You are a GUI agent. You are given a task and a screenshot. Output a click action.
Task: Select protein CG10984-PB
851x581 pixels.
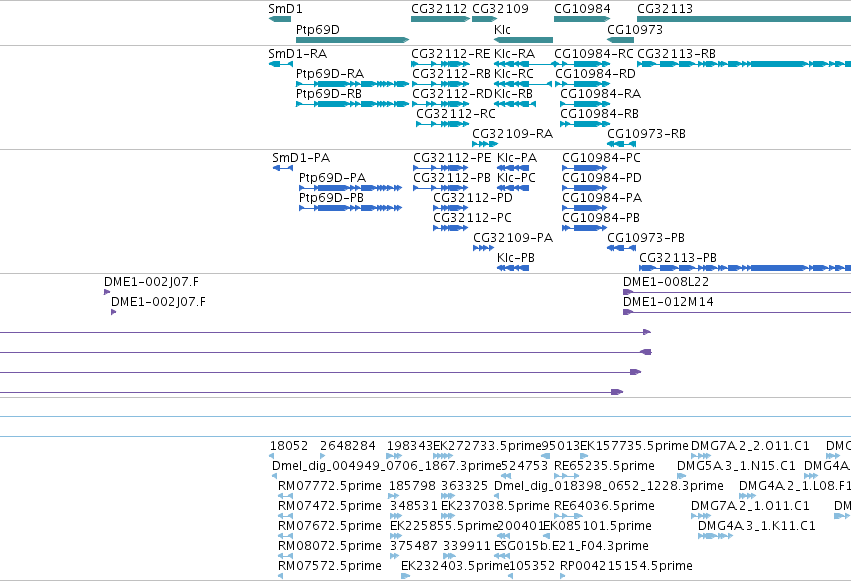585,228
